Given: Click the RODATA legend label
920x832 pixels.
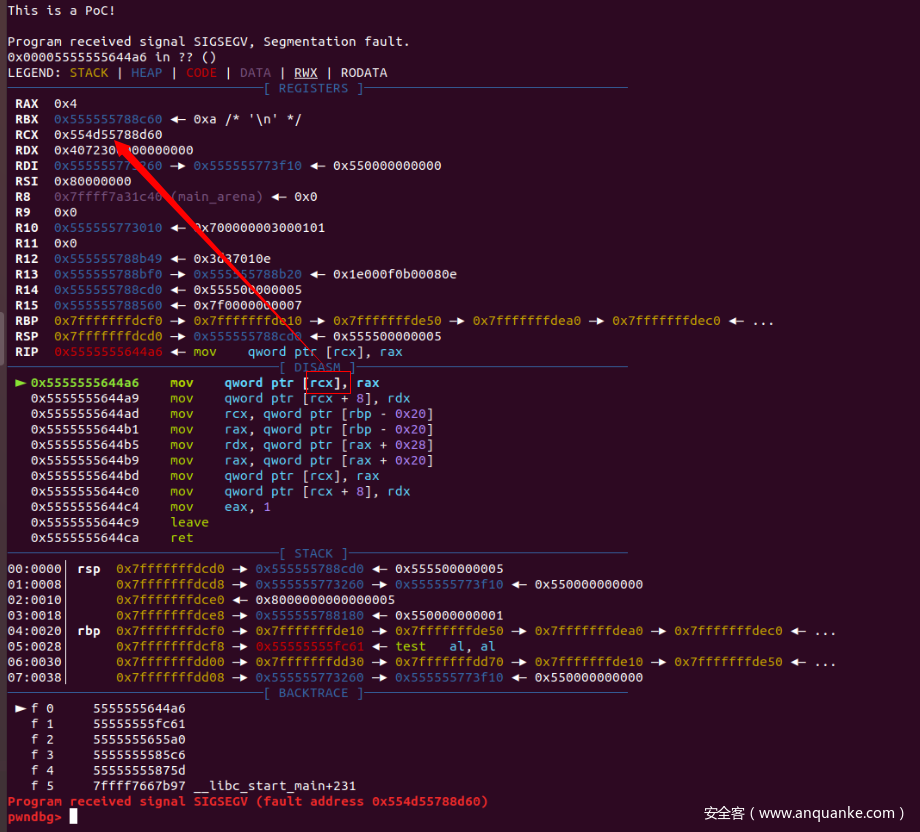Looking at the screenshot, I should pos(364,73).
